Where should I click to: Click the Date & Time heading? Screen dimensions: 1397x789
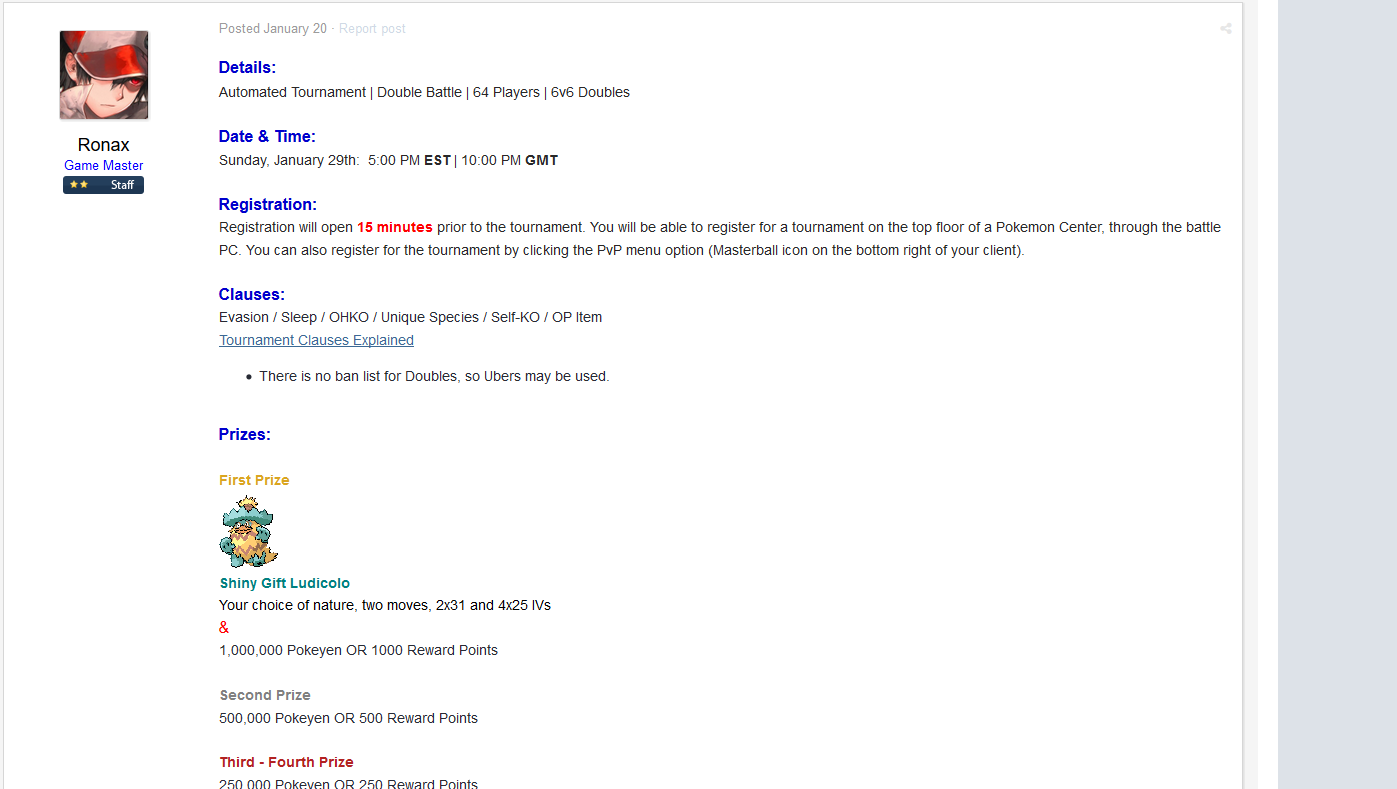point(267,137)
